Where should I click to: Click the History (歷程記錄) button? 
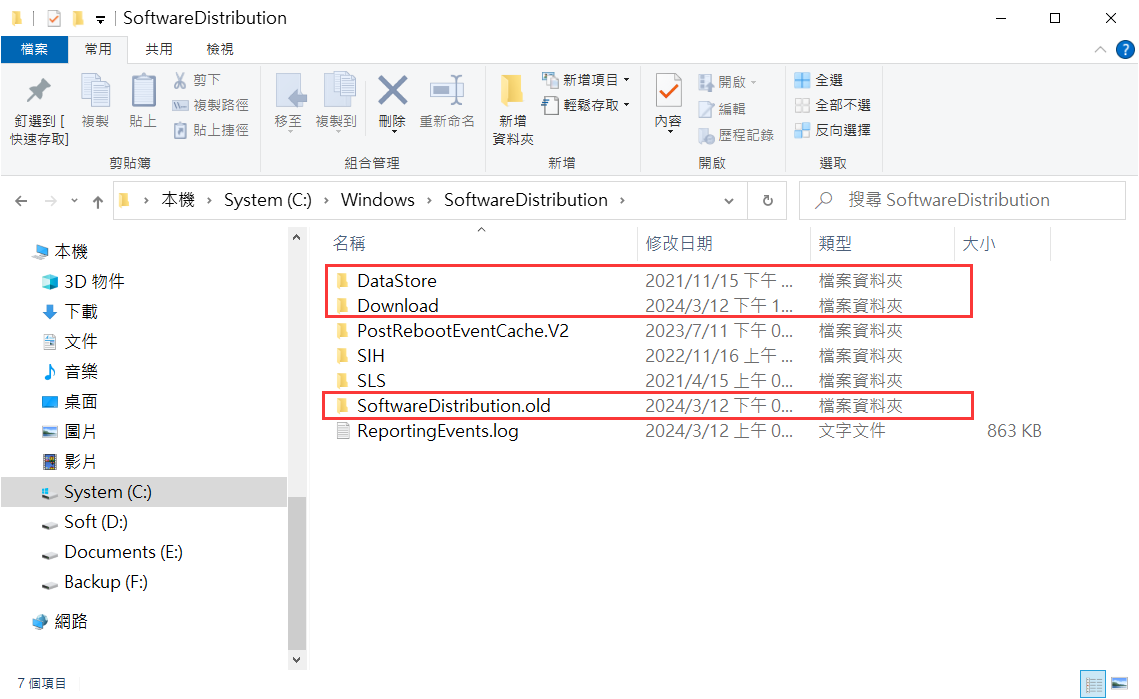[x=736, y=135]
